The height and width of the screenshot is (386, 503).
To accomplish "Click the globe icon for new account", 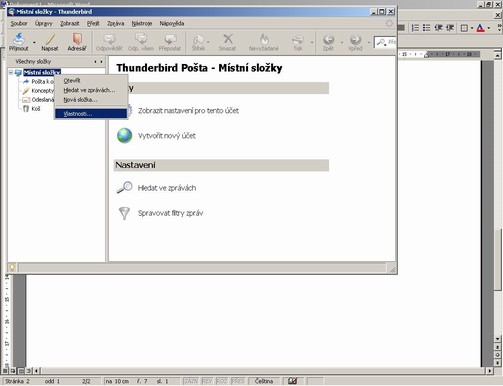I will [x=124, y=136].
